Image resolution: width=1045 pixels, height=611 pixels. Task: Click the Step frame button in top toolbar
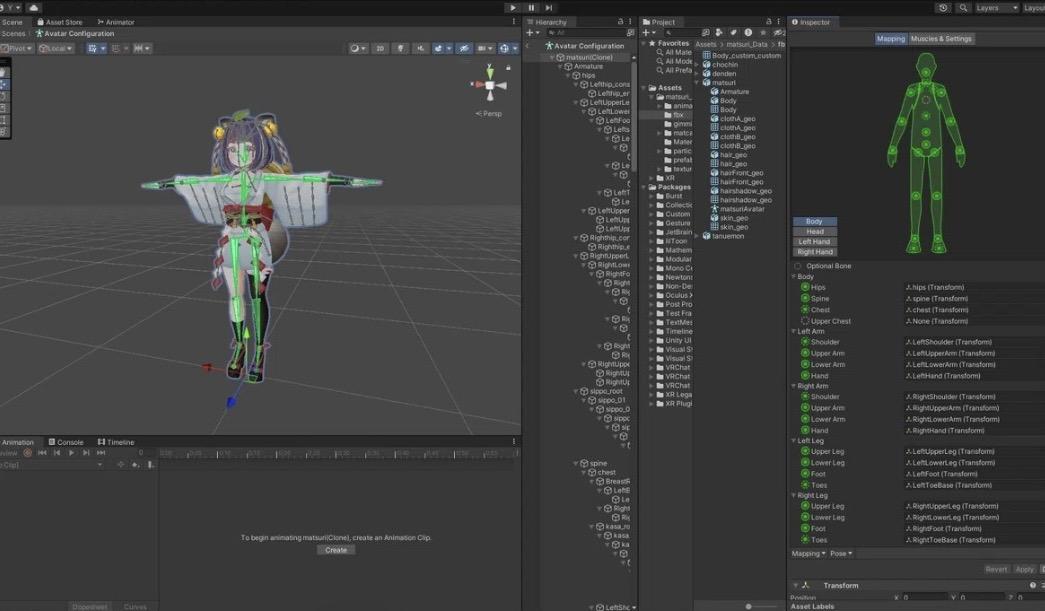tap(548, 8)
